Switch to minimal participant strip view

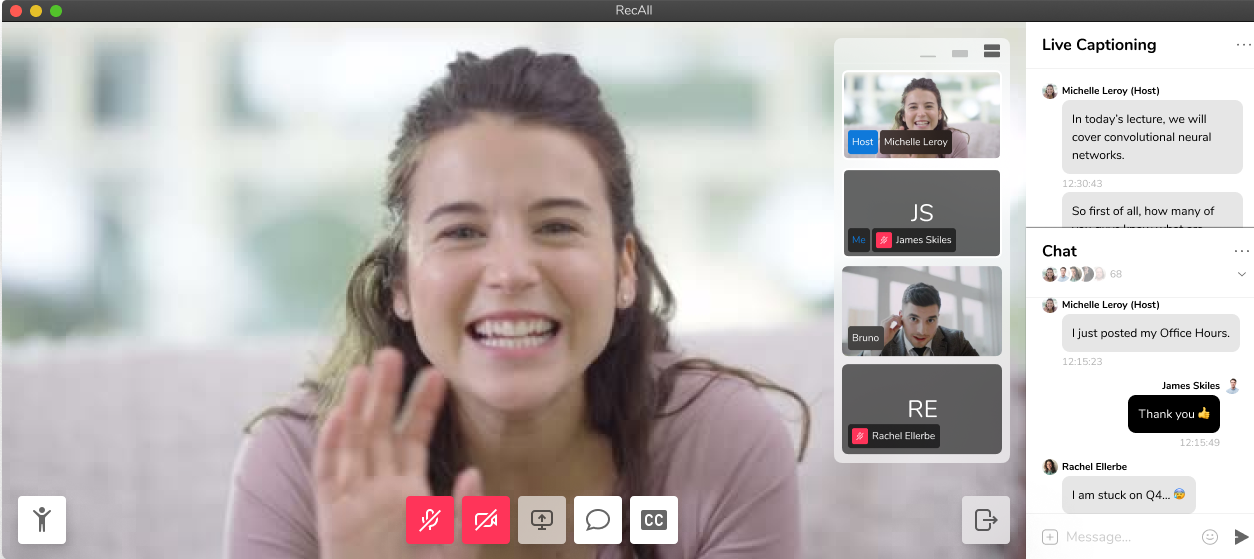coord(928,55)
